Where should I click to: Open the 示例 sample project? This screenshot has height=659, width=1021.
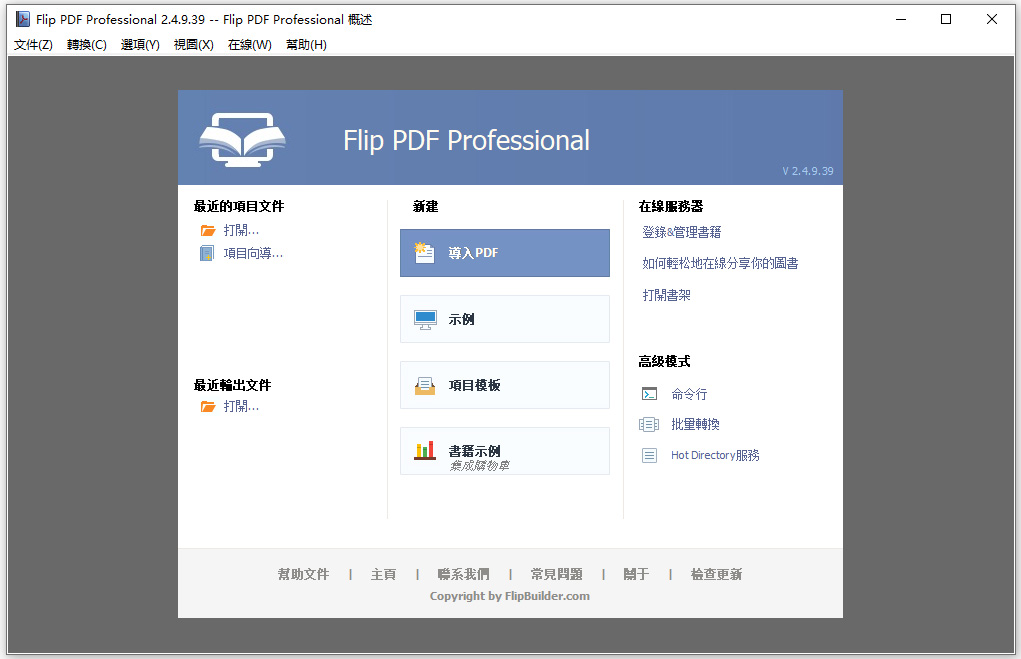pos(504,319)
